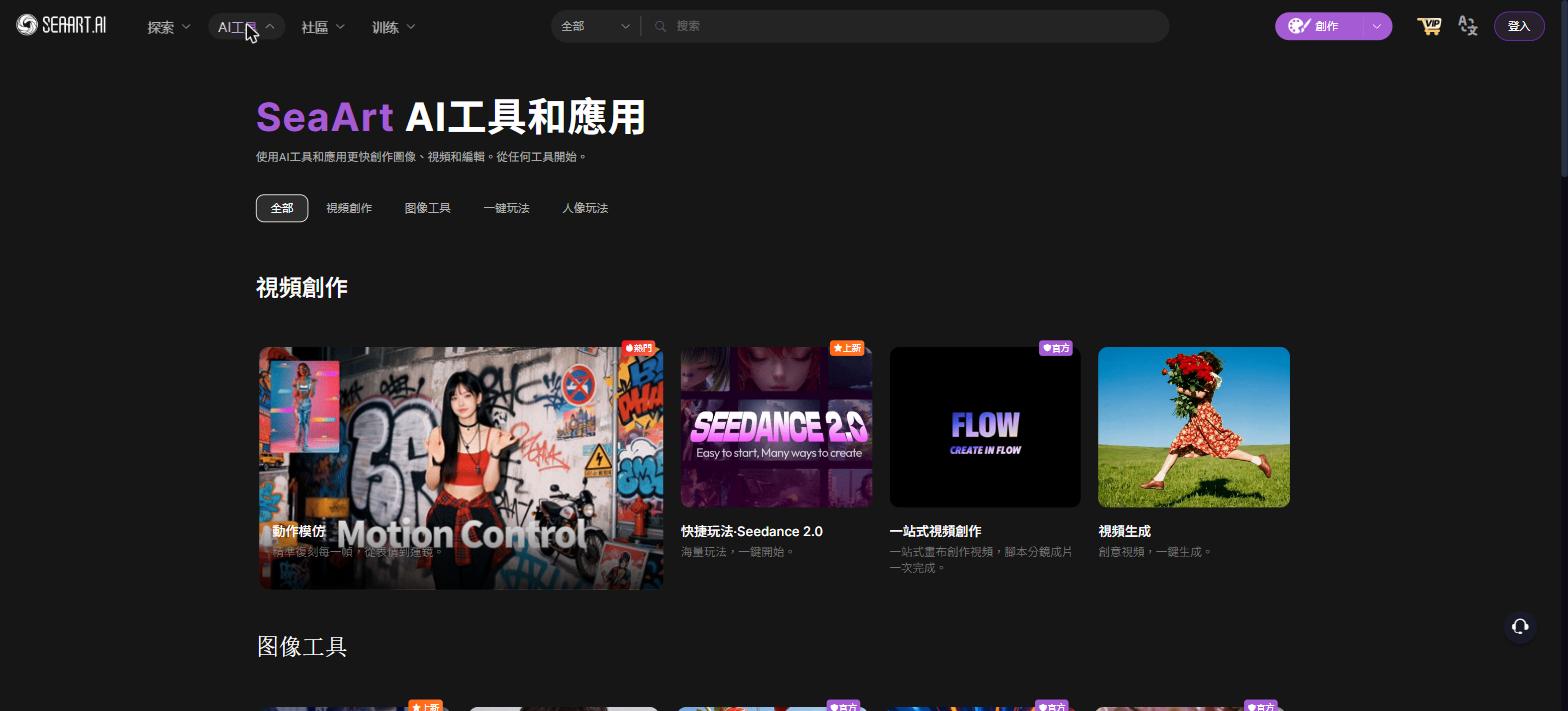Click the SeaArt AI工具和應用 heading
The width and height of the screenshot is (1568, 711).
point(451,117)
